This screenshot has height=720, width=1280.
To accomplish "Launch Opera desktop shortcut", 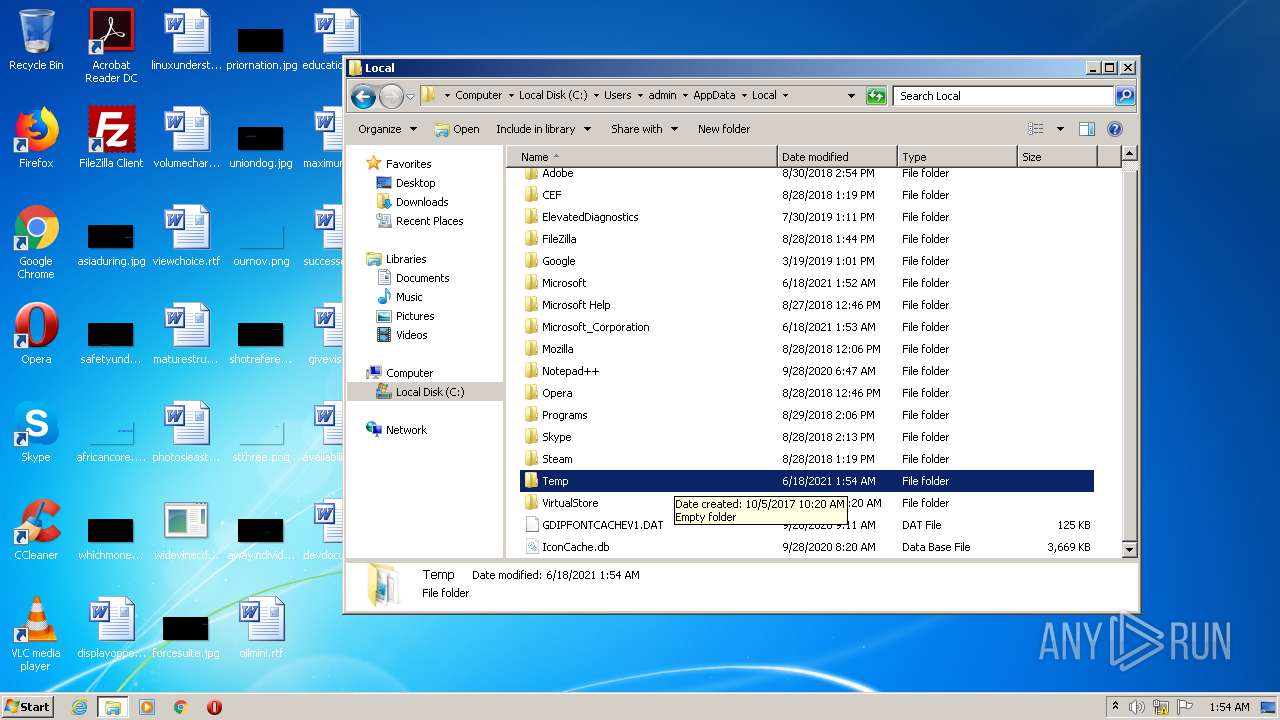I will pyautogui.click(x=36, y=334).
